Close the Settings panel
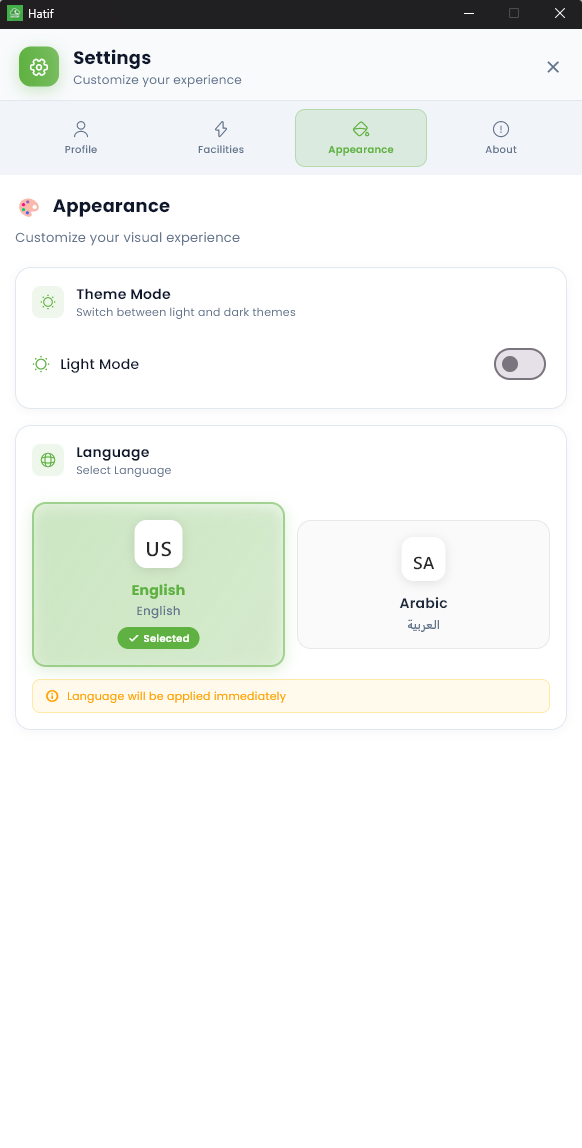582x1148 pixels. (x=553, y=67)
